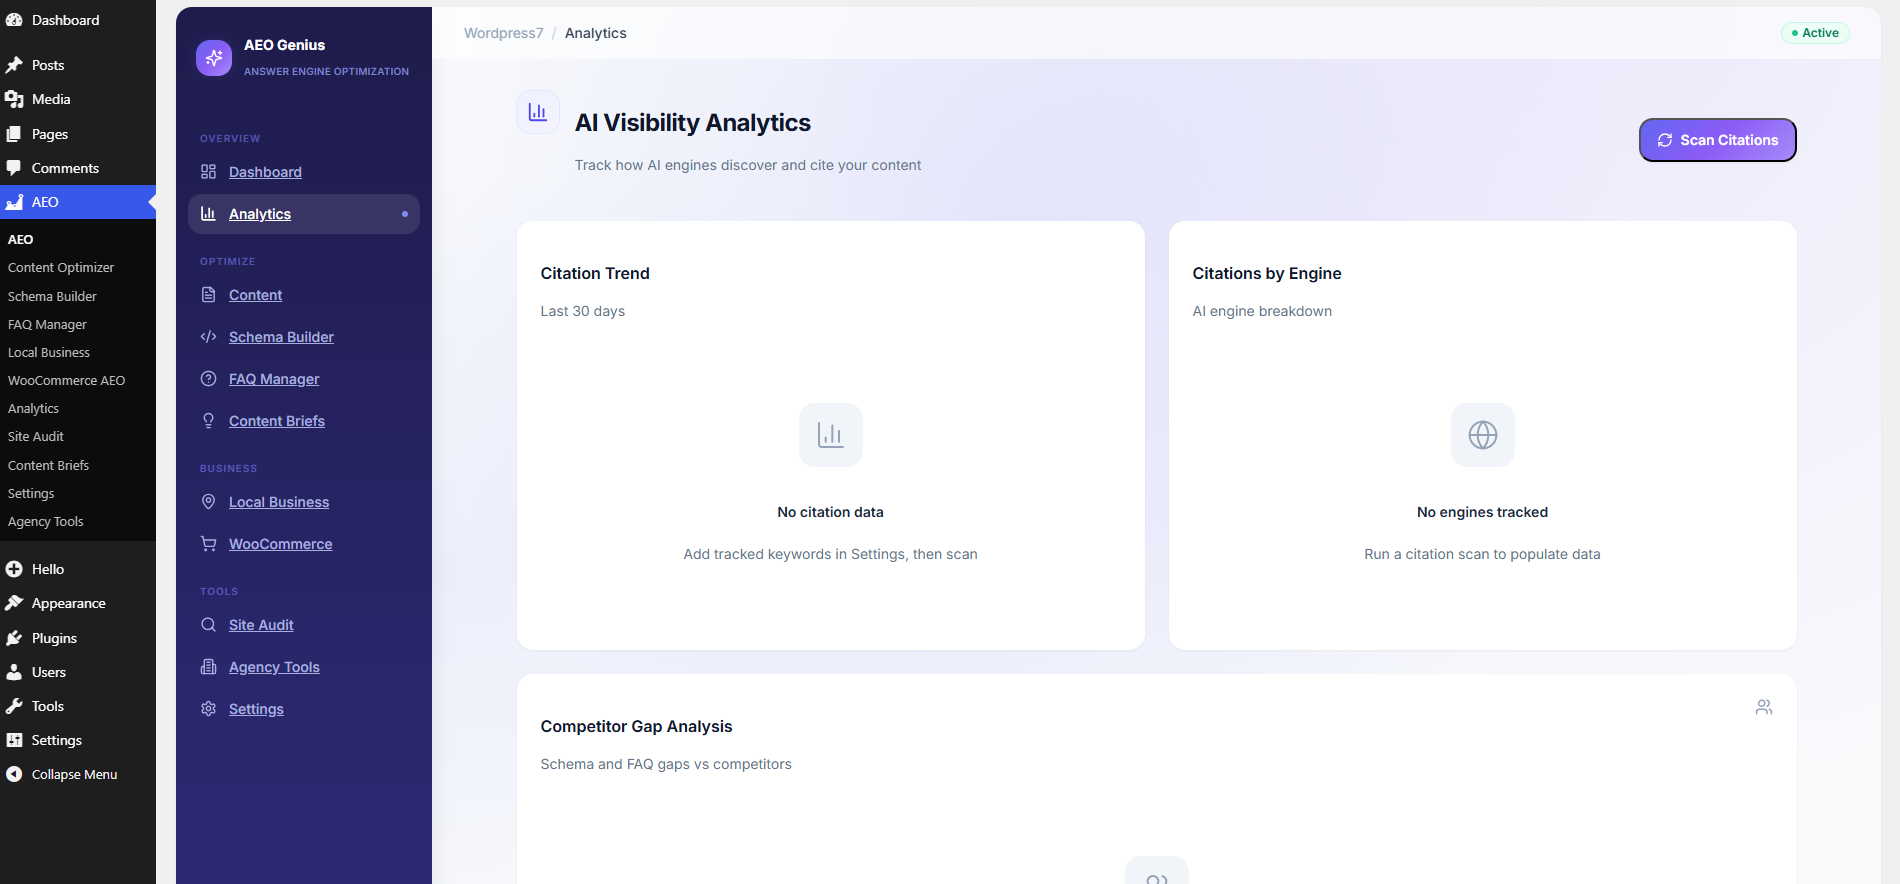This screenshot has height=884, width=1900.
Task: Click the Posts pushpin icon
Action: click(x=14, y=65)
